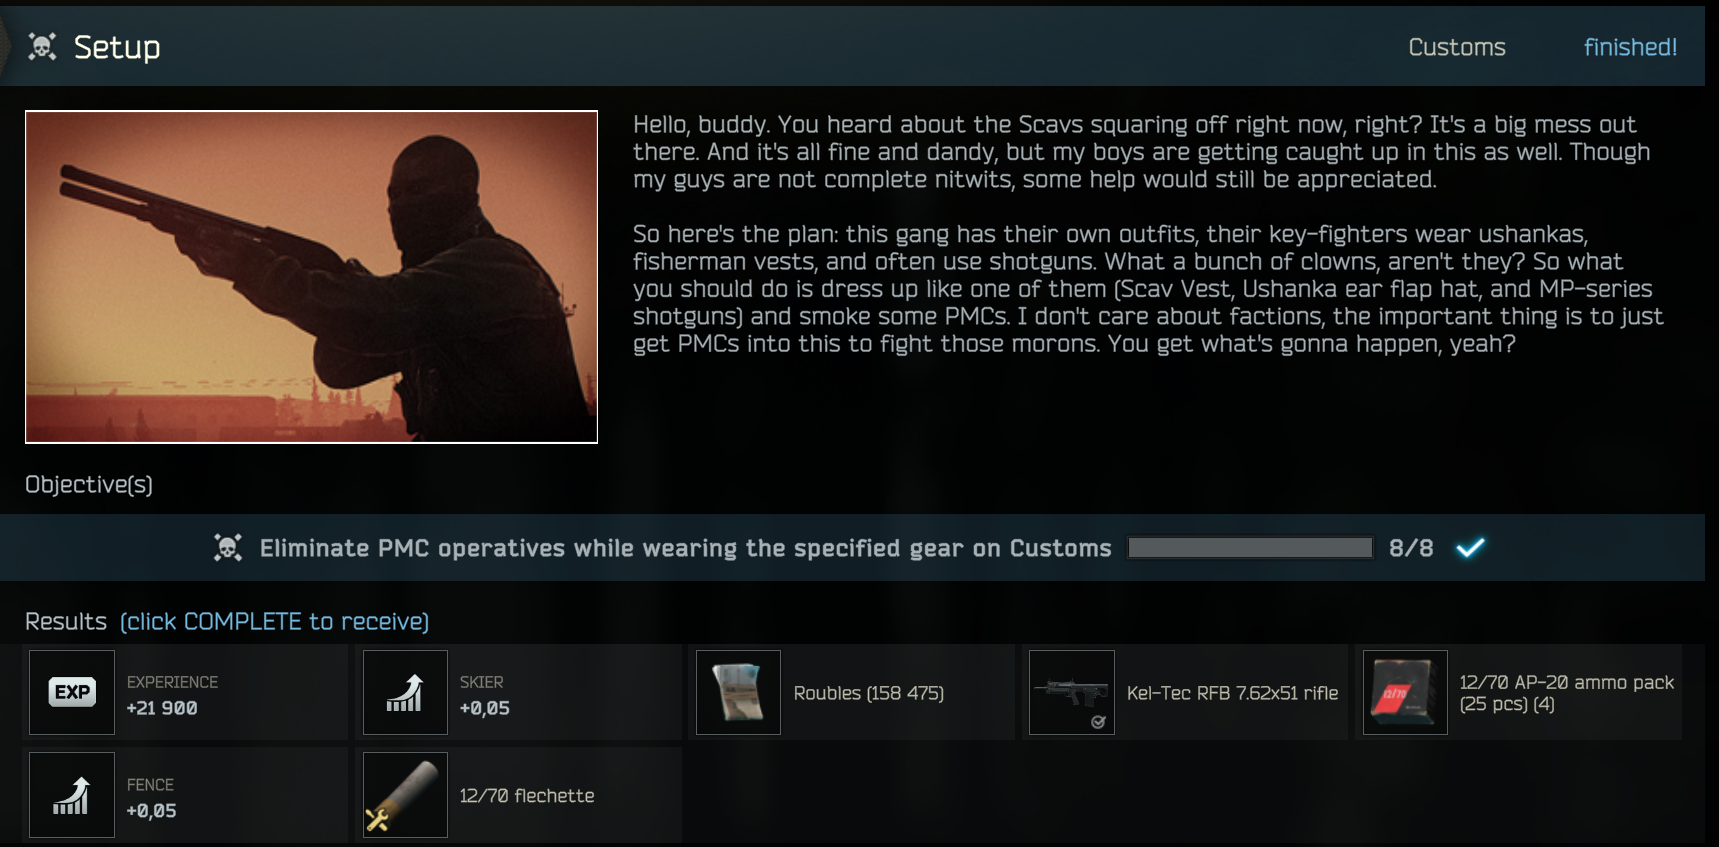Click the Customs location label

pos(1457,47)
